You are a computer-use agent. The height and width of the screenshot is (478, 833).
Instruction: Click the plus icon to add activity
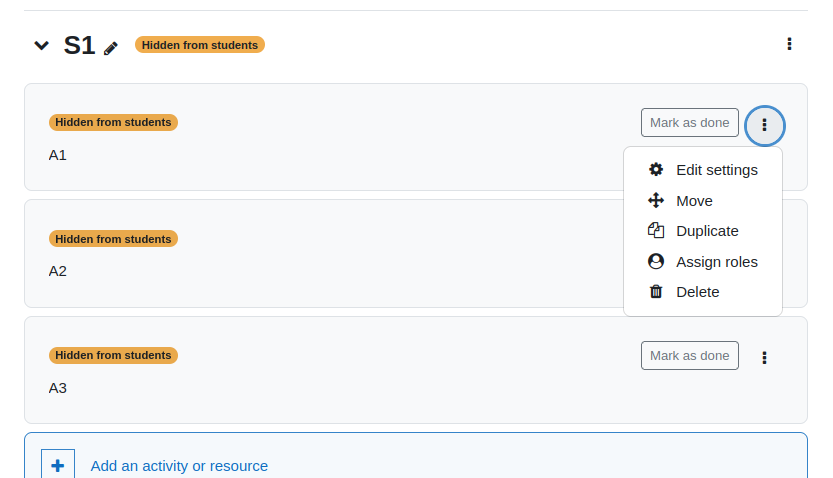tap(58, 466)
